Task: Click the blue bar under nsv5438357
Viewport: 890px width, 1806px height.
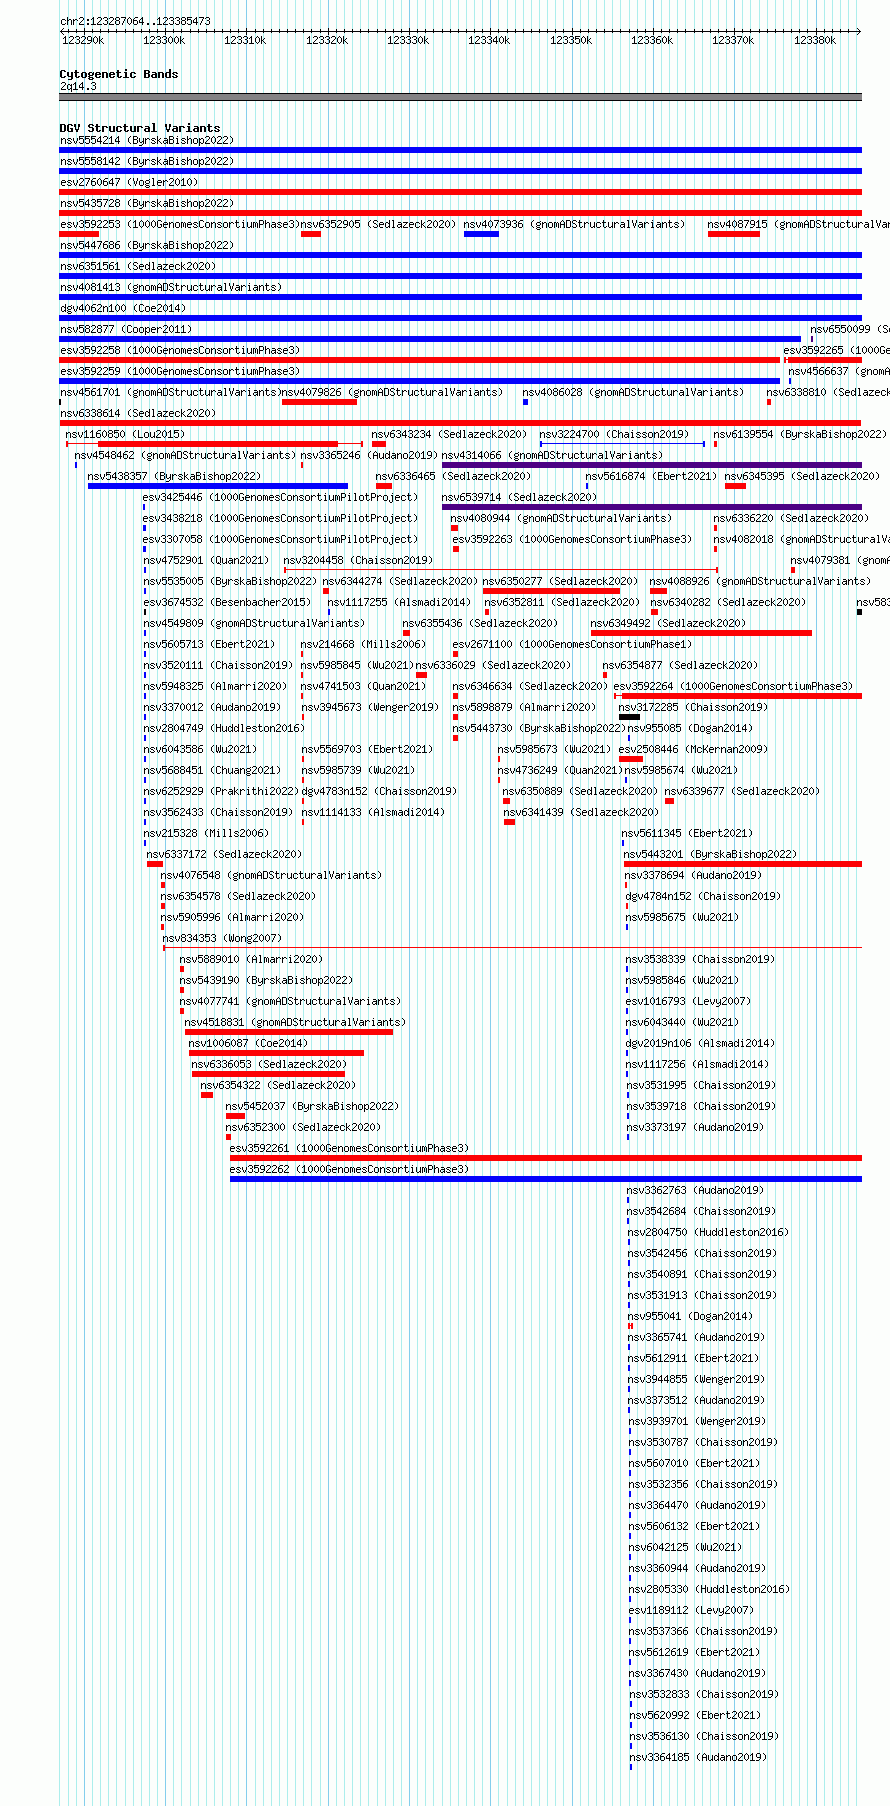Action: click(218, 486)
